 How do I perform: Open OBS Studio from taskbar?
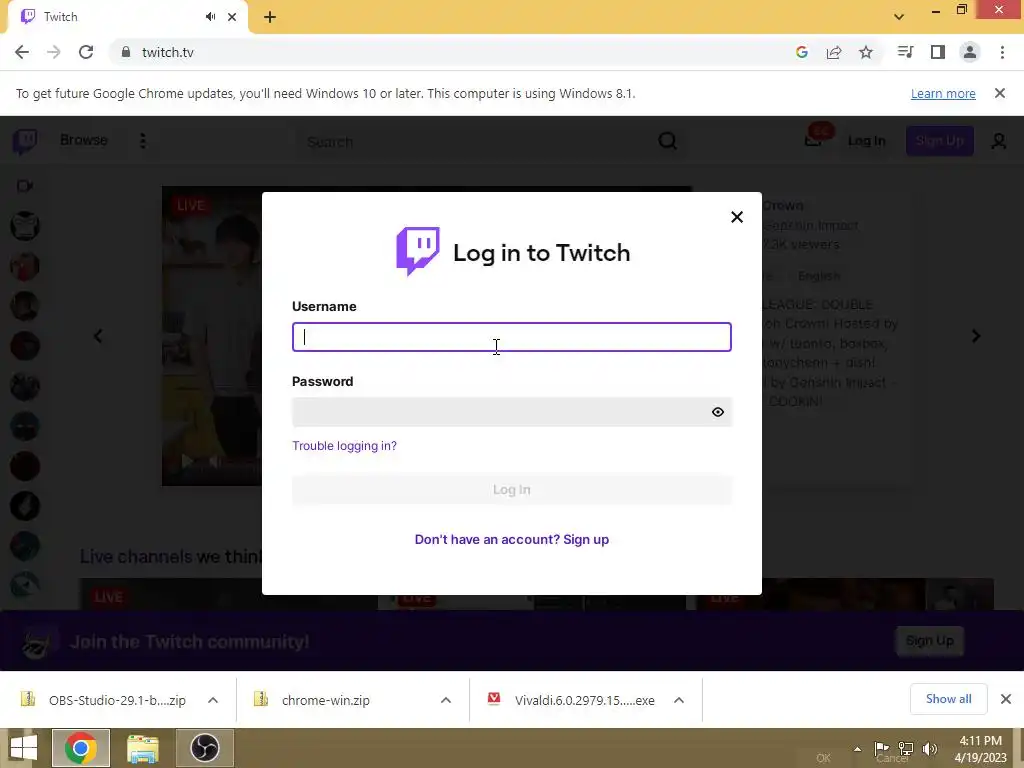click(x=204, y=748)
